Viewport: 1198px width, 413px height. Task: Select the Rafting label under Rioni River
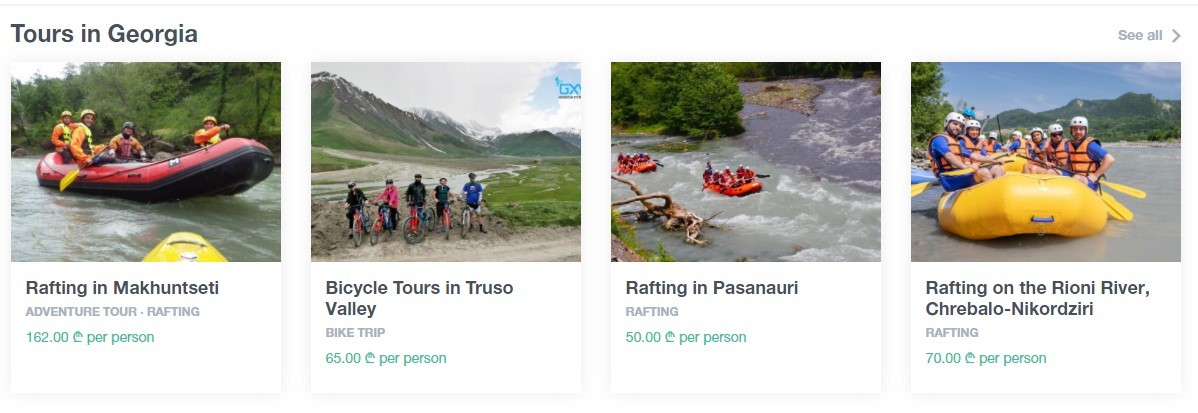point(952,333)
